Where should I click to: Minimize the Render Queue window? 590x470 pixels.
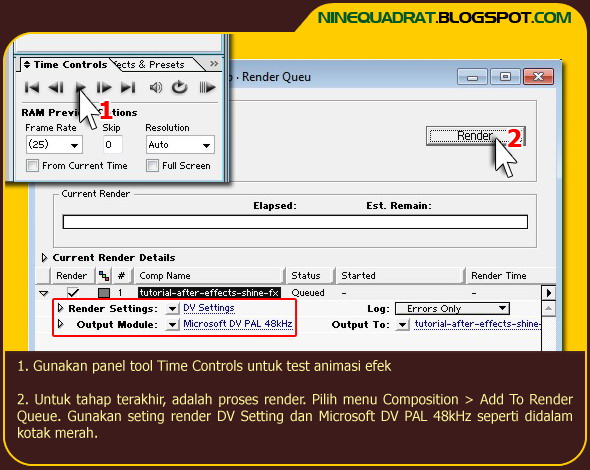[x=473, y=77]
